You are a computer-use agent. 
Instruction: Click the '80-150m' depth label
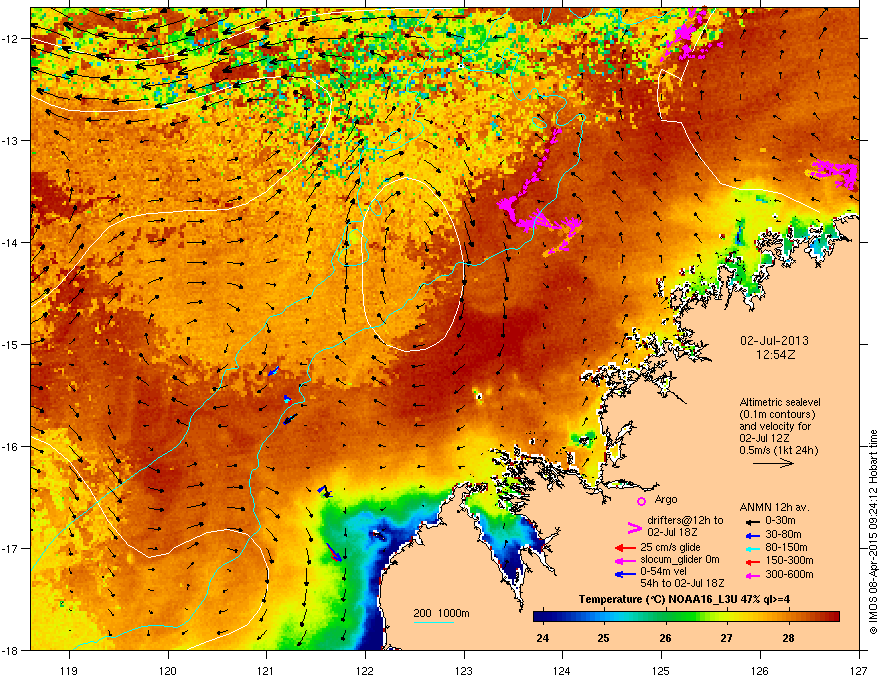[x=786, y=547]
